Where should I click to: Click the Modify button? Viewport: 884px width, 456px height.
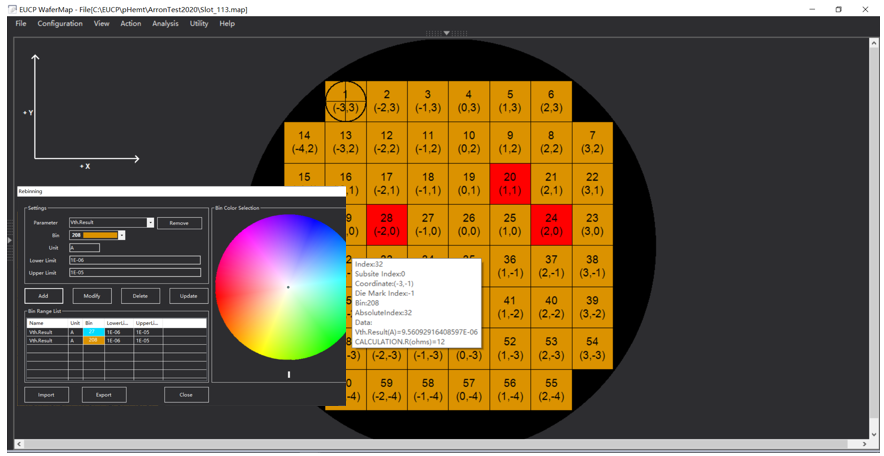[x=92, y=296]
